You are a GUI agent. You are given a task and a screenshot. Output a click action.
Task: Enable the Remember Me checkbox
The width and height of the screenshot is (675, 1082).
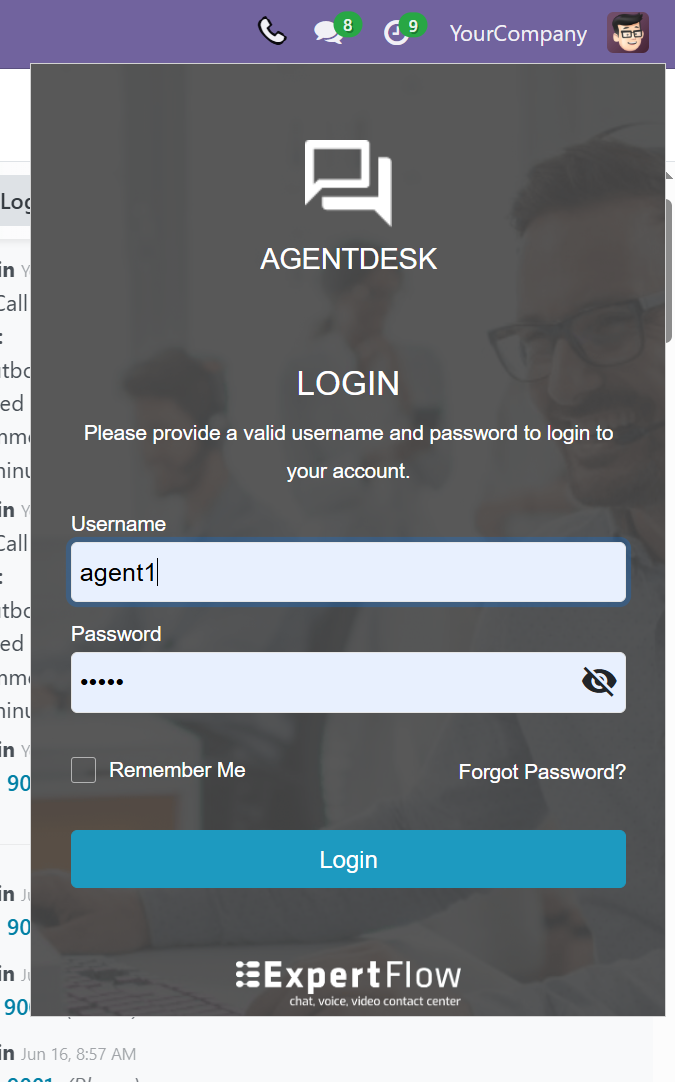(84, 770)
